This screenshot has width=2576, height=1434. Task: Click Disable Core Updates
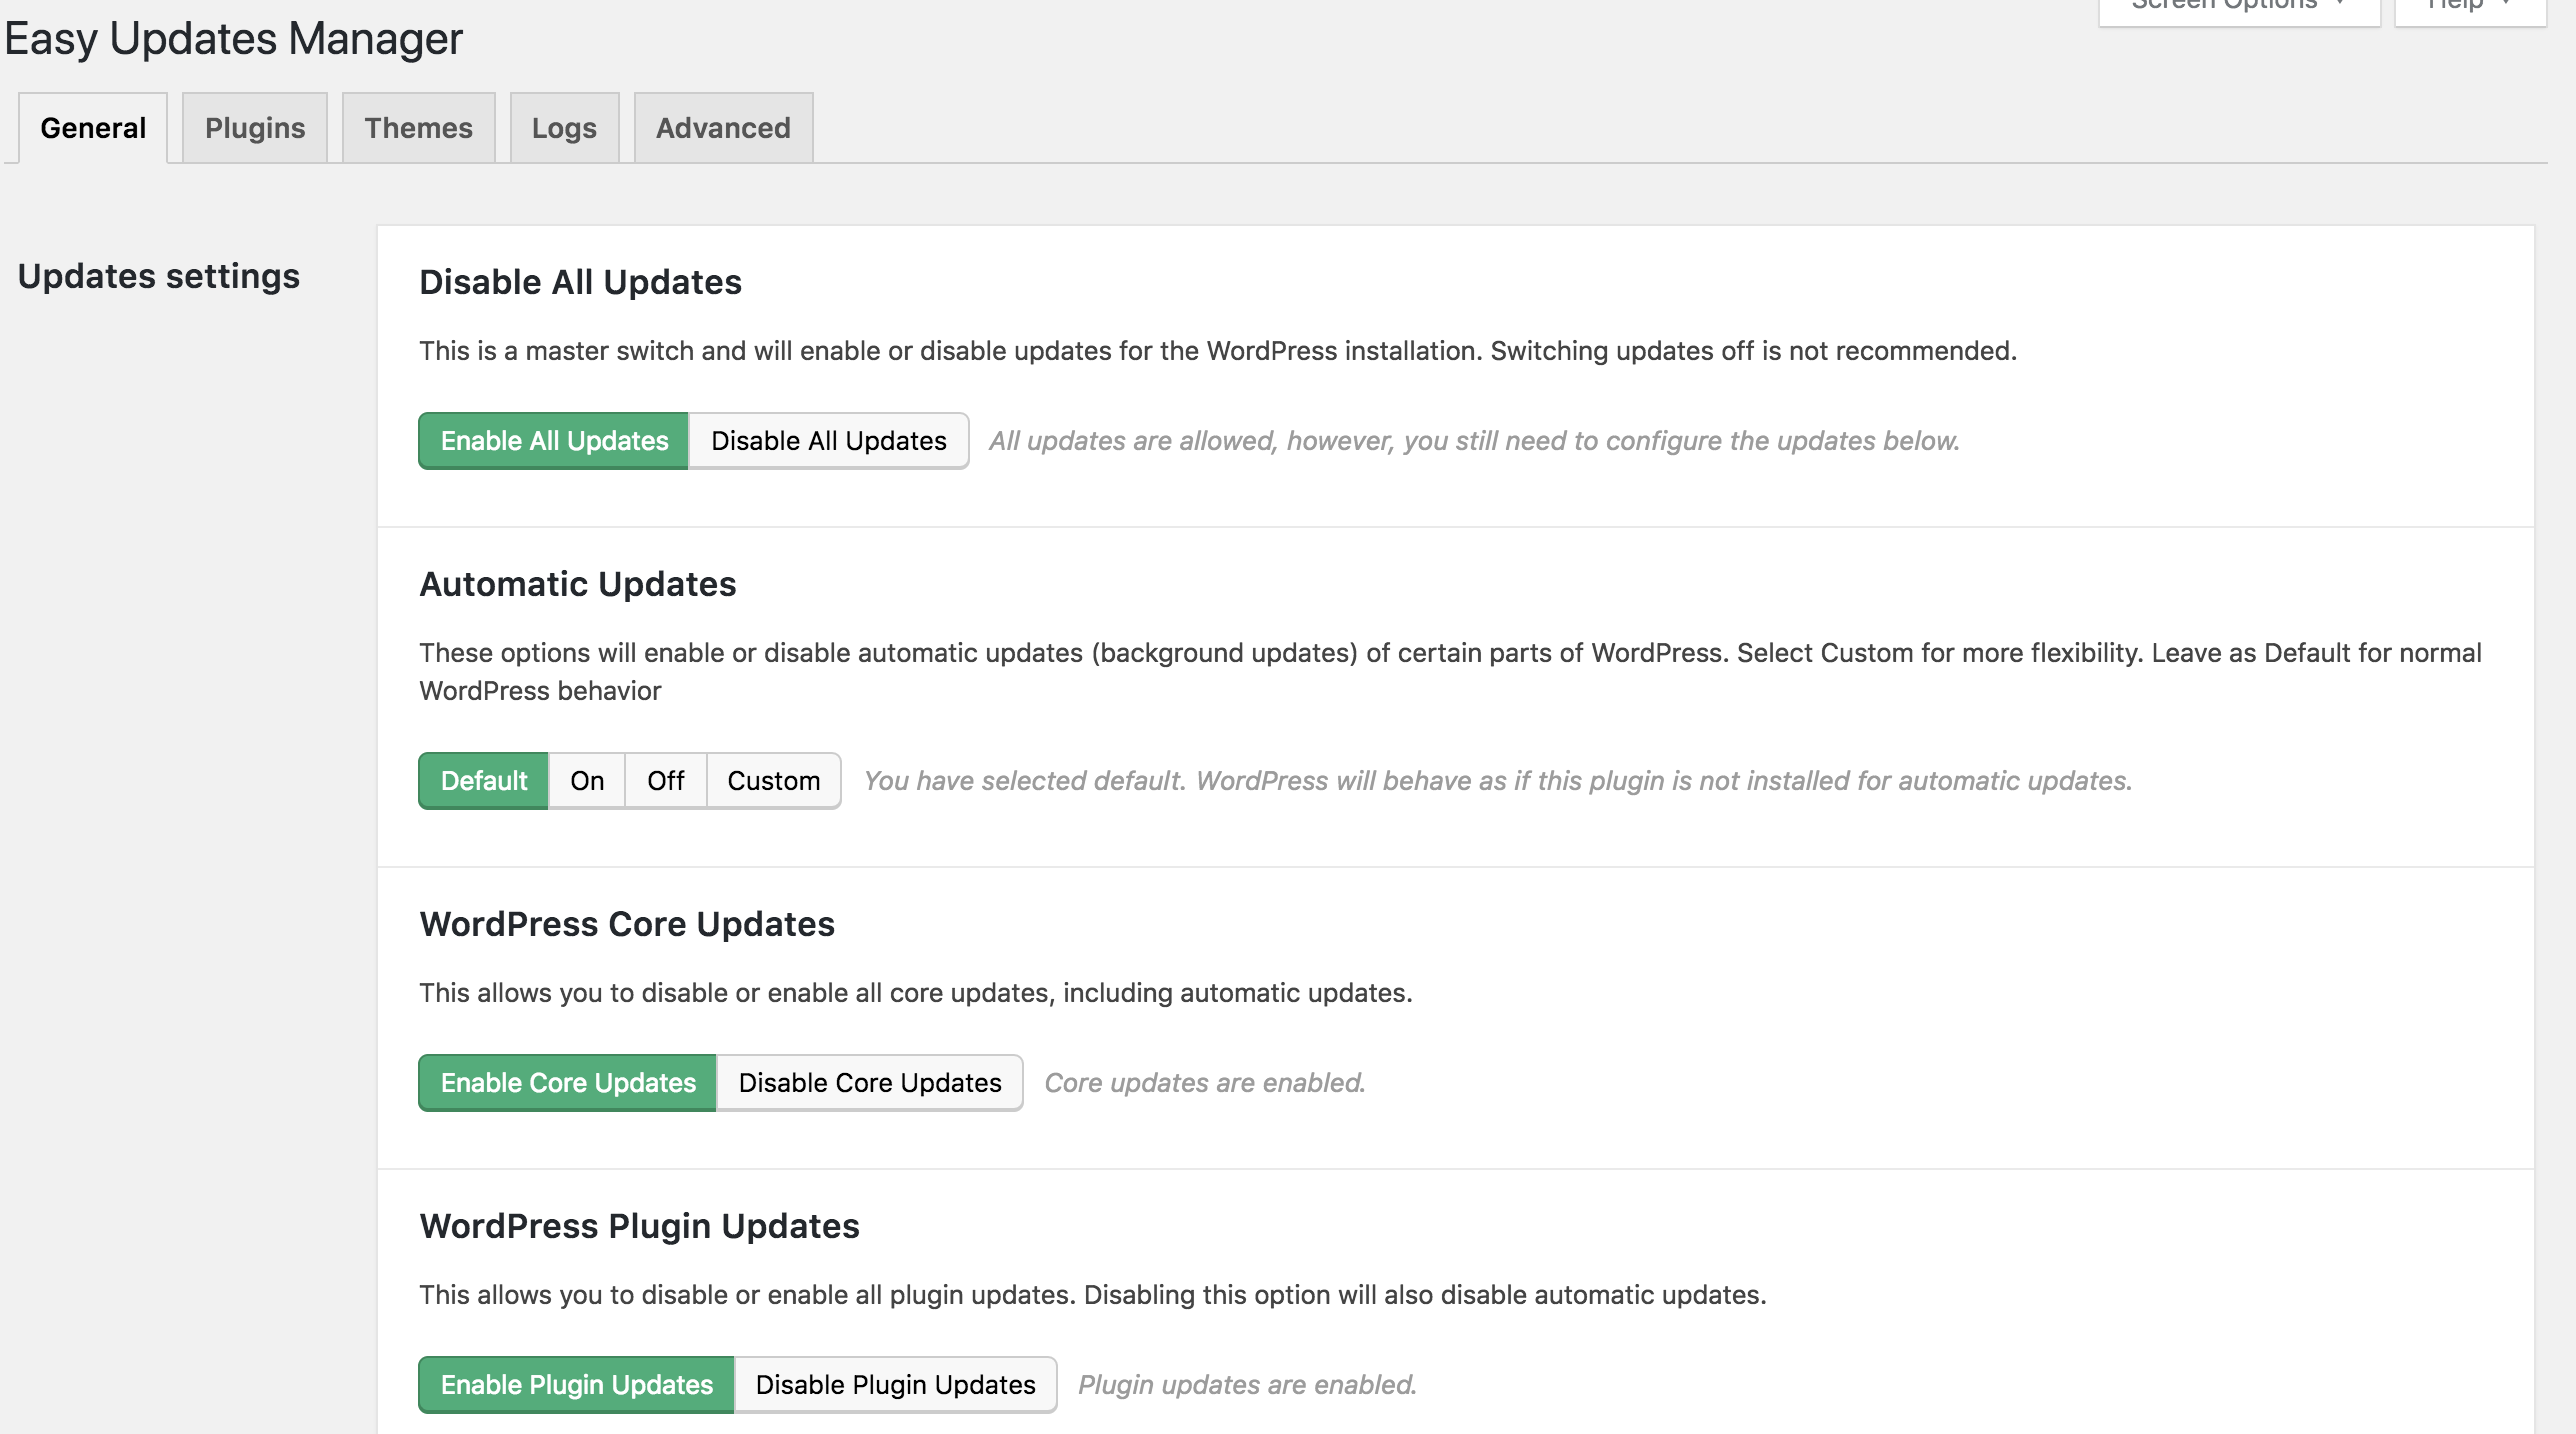coord(870,1083)
